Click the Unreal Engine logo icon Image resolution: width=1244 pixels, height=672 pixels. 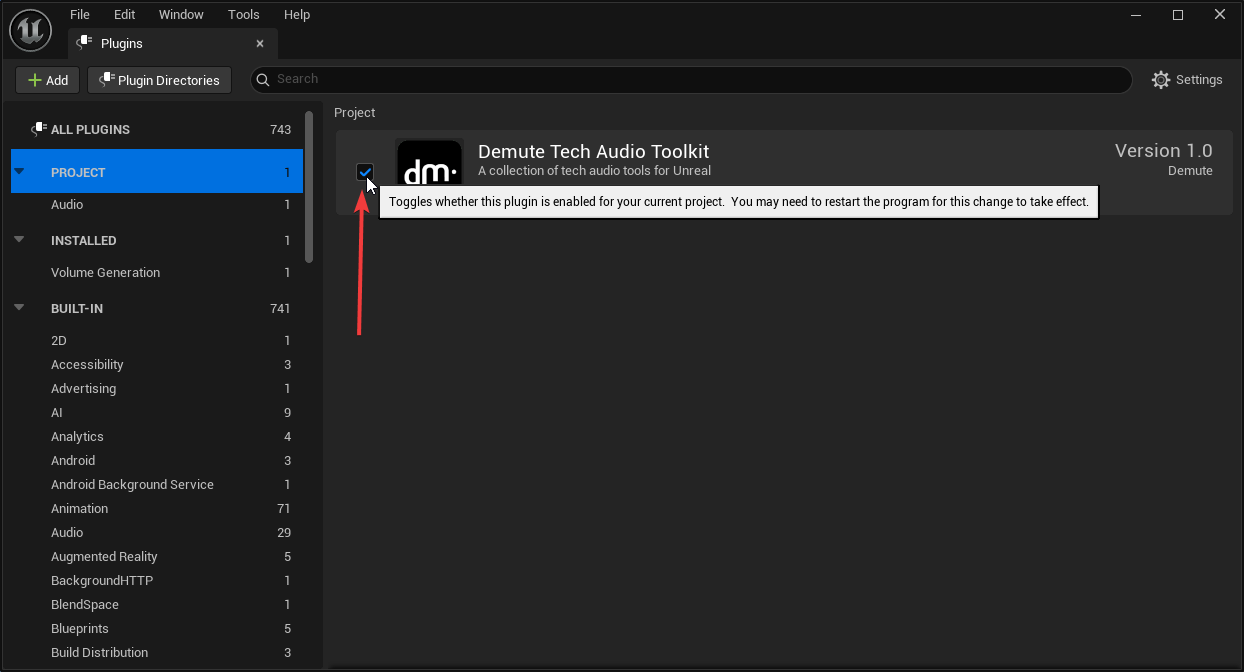(30, 30)
